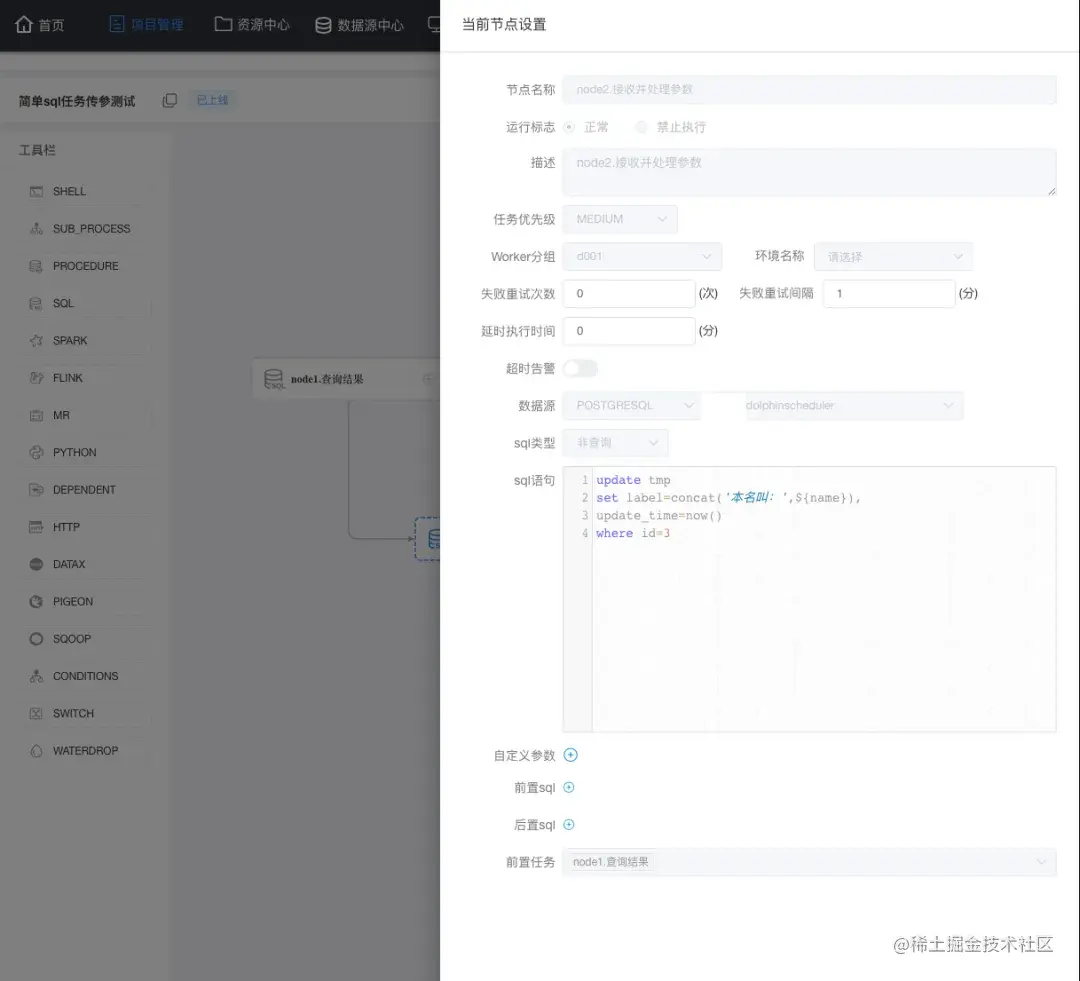This screenshot has width=1080, height=981.
Task: Choose the PIGEON task icon
Action: pyautogui.click(x=37, y=601)
